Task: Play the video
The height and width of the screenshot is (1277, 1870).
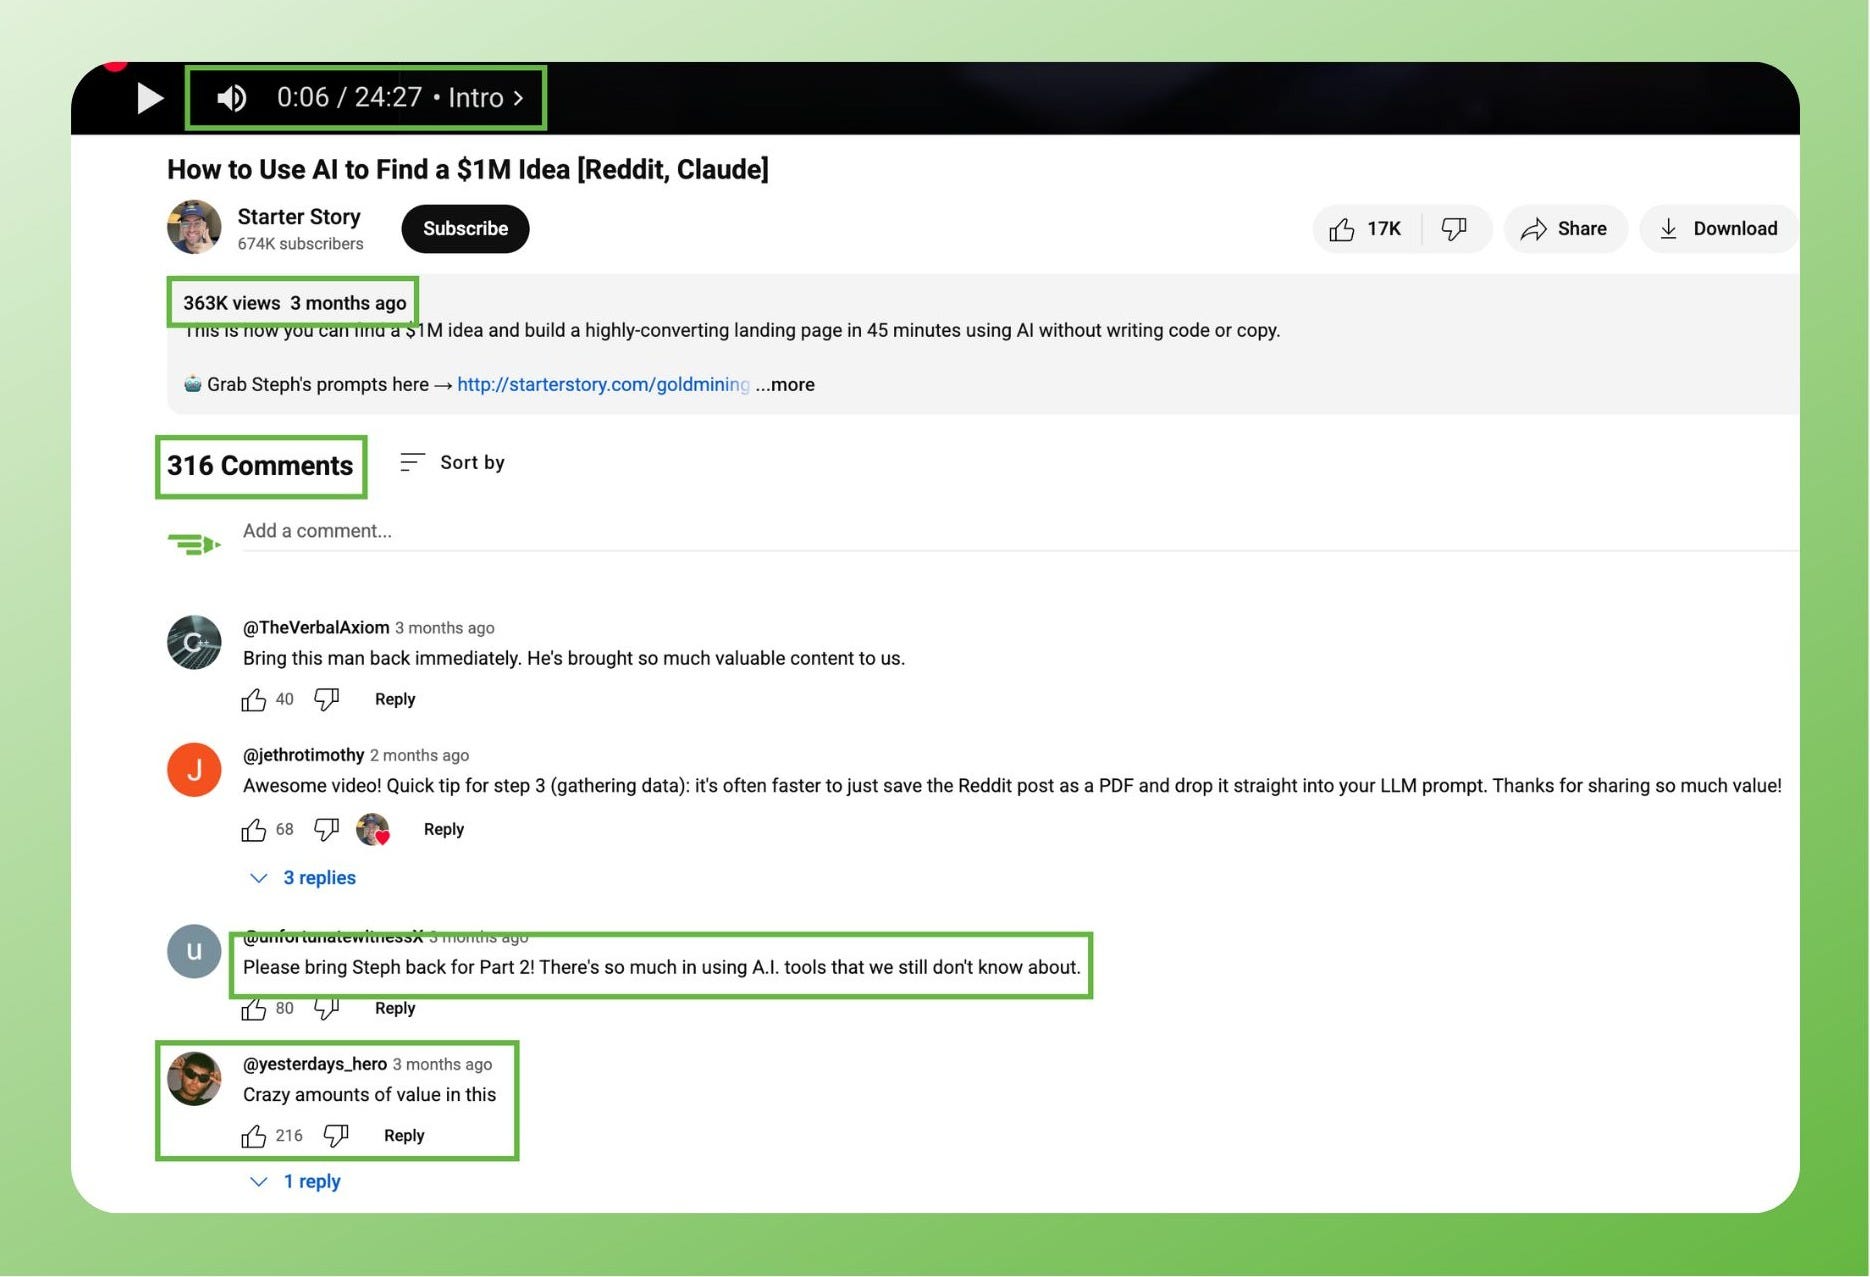Action: pyautogui.click(x=149, y=98)
